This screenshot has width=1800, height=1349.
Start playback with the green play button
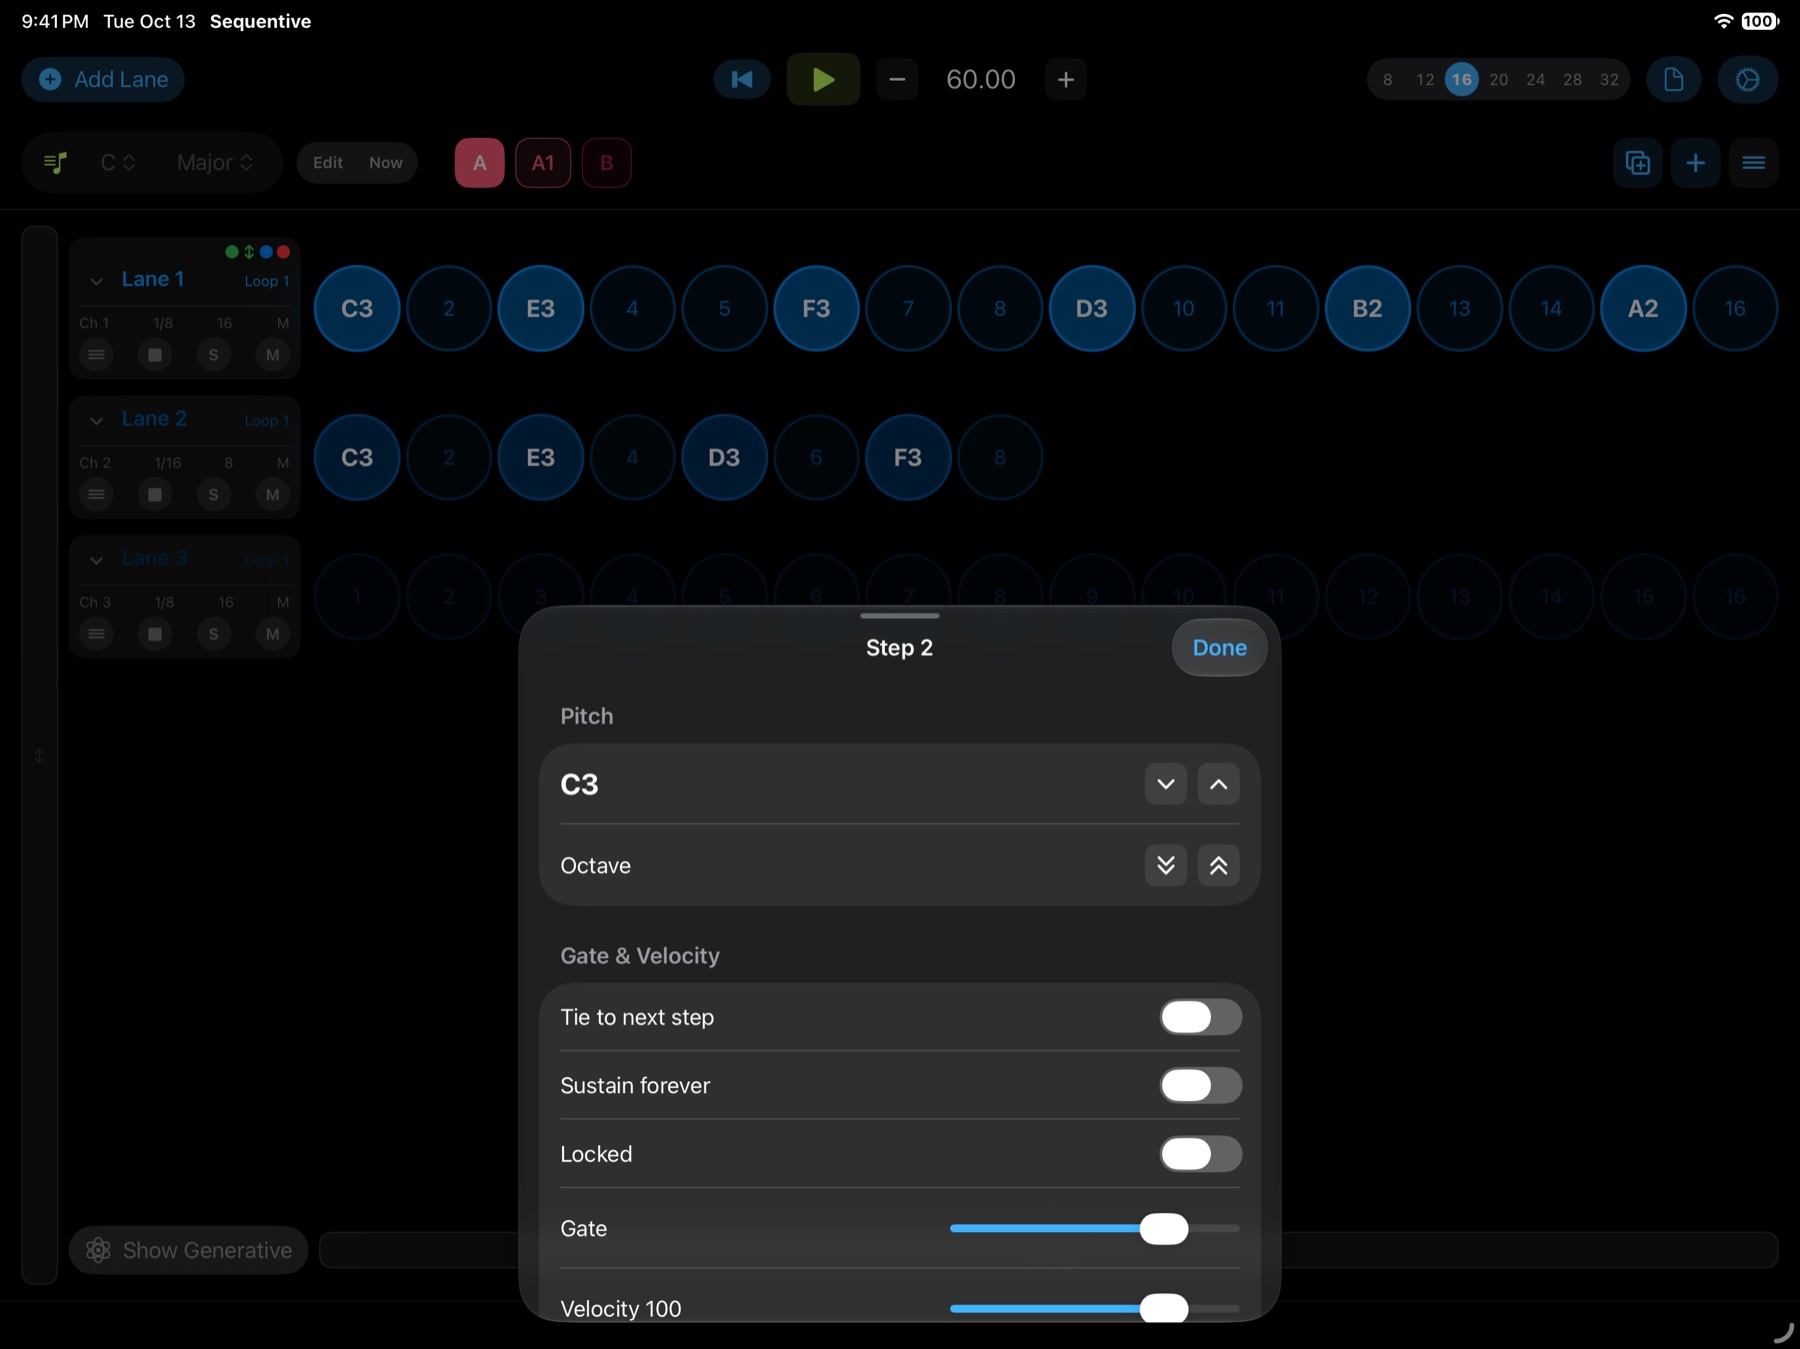[x=823, y=79]
